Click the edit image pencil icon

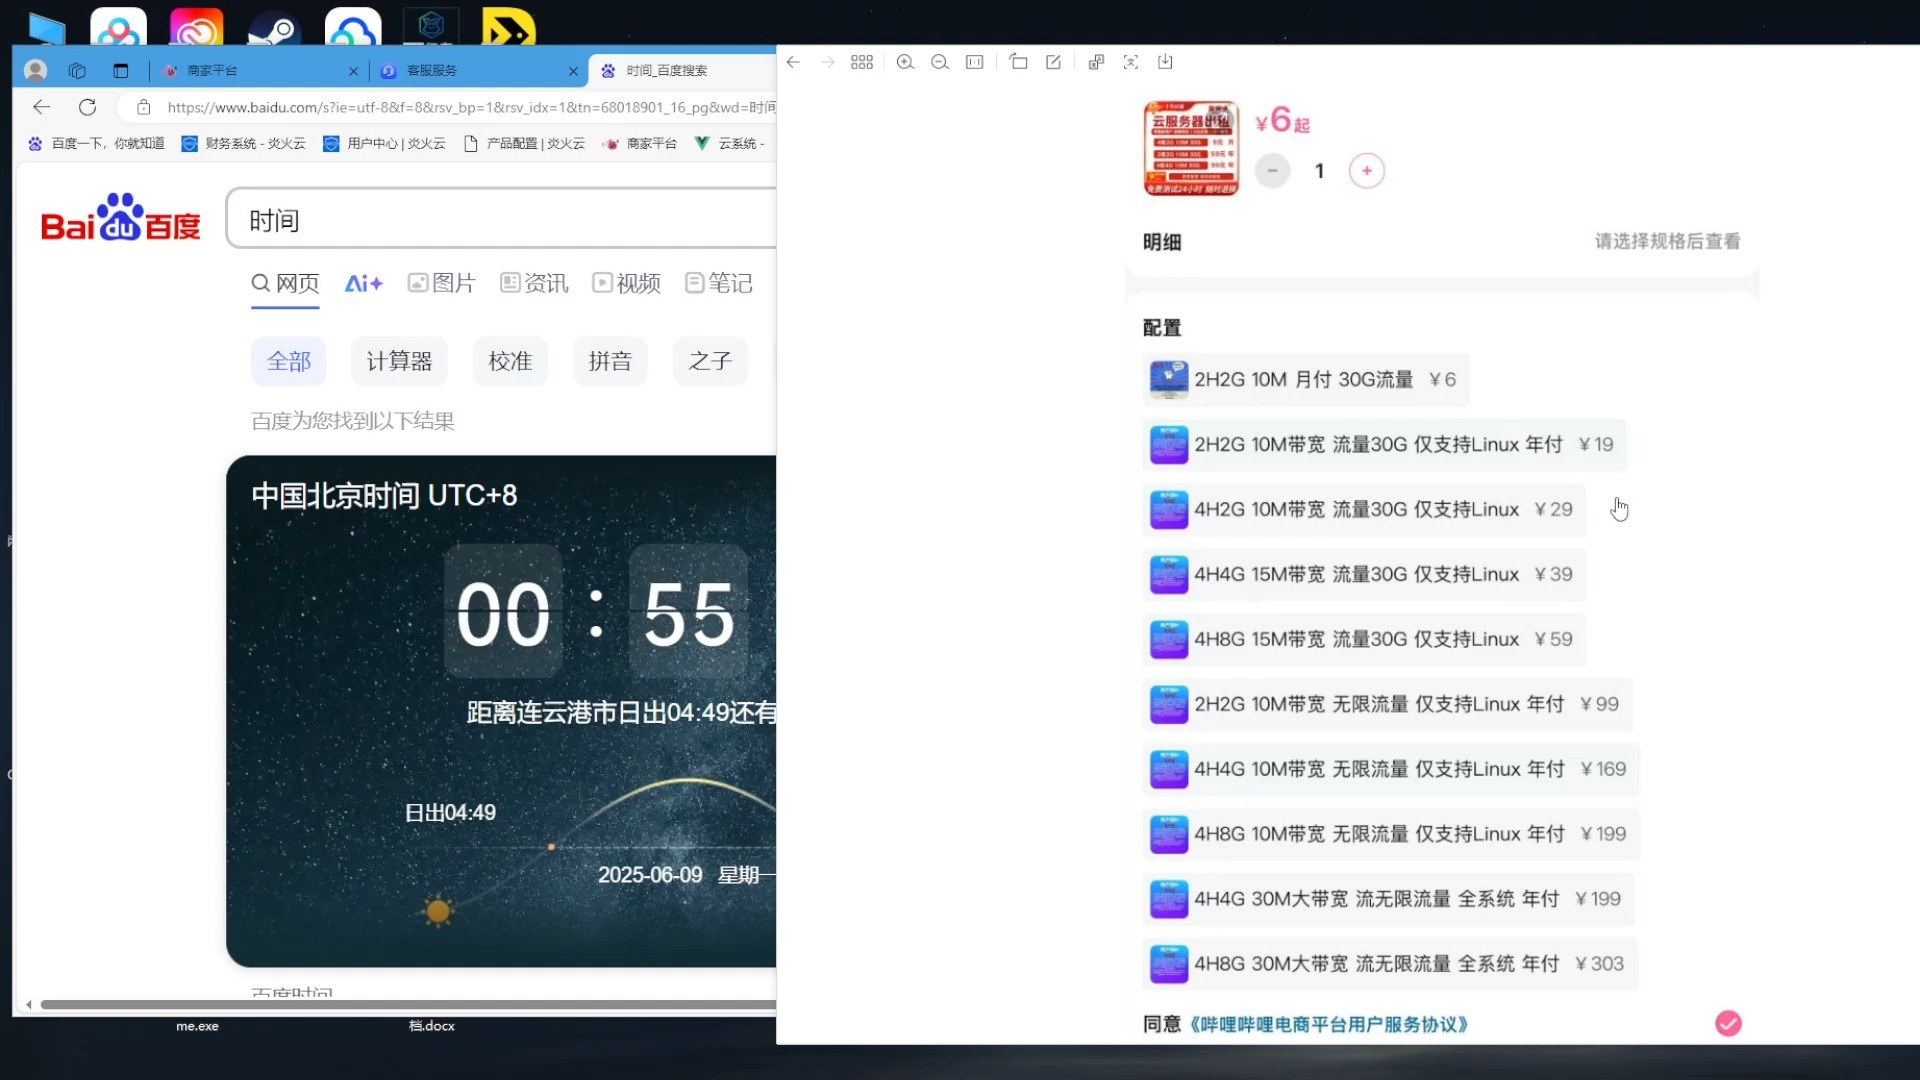[x=1053, y=62]
